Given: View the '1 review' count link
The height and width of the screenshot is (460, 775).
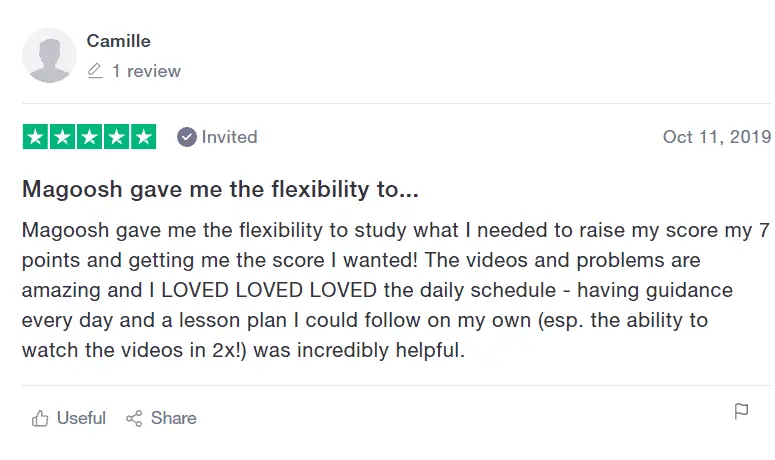Looking at the screenshot, I should [146, 71].
